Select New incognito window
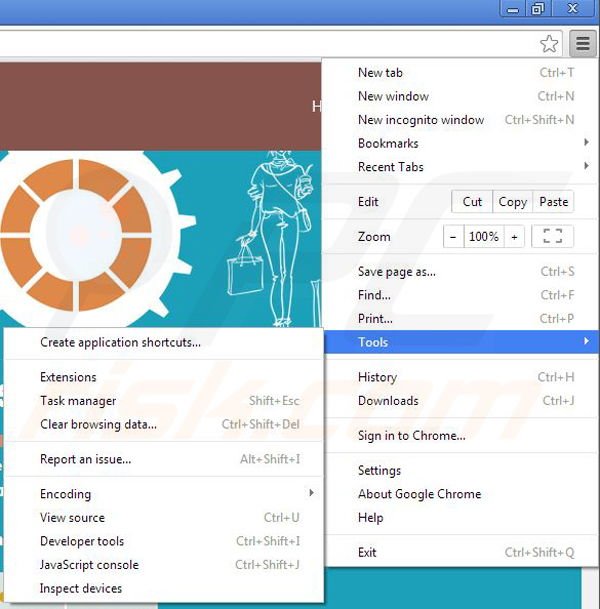The height and width of the screenshot is (609, 600). click(421, 120)
